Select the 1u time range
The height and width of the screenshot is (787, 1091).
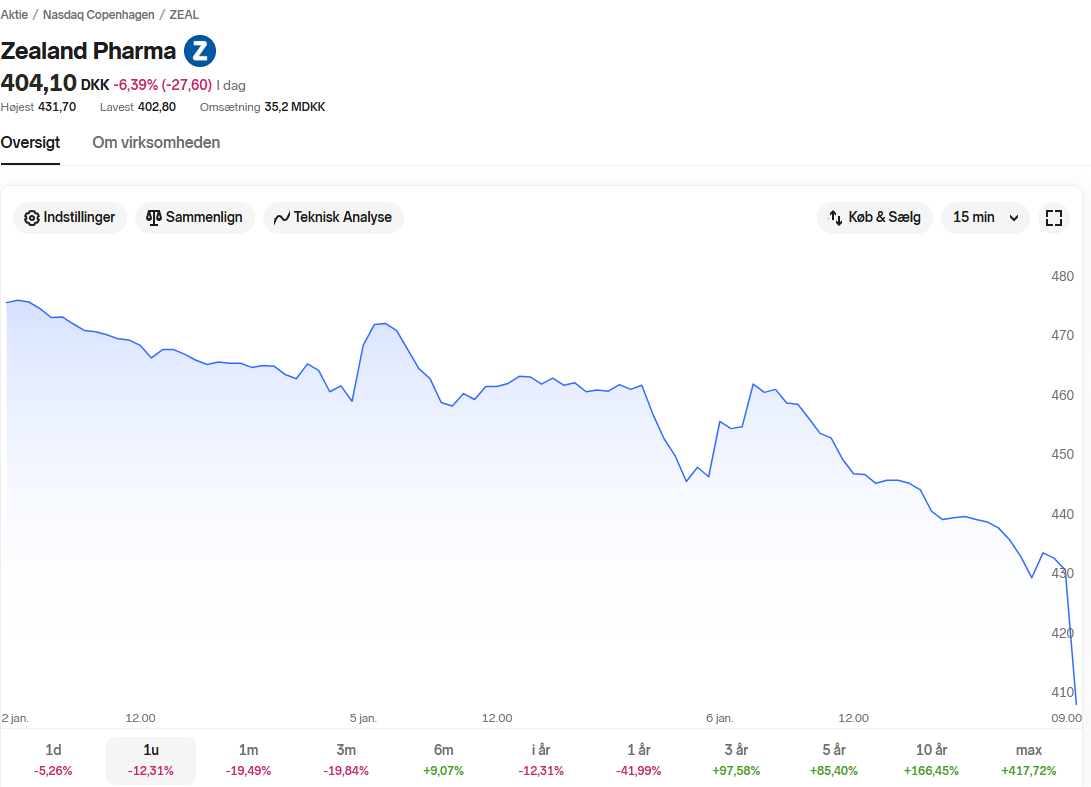(x=151, y=760)
